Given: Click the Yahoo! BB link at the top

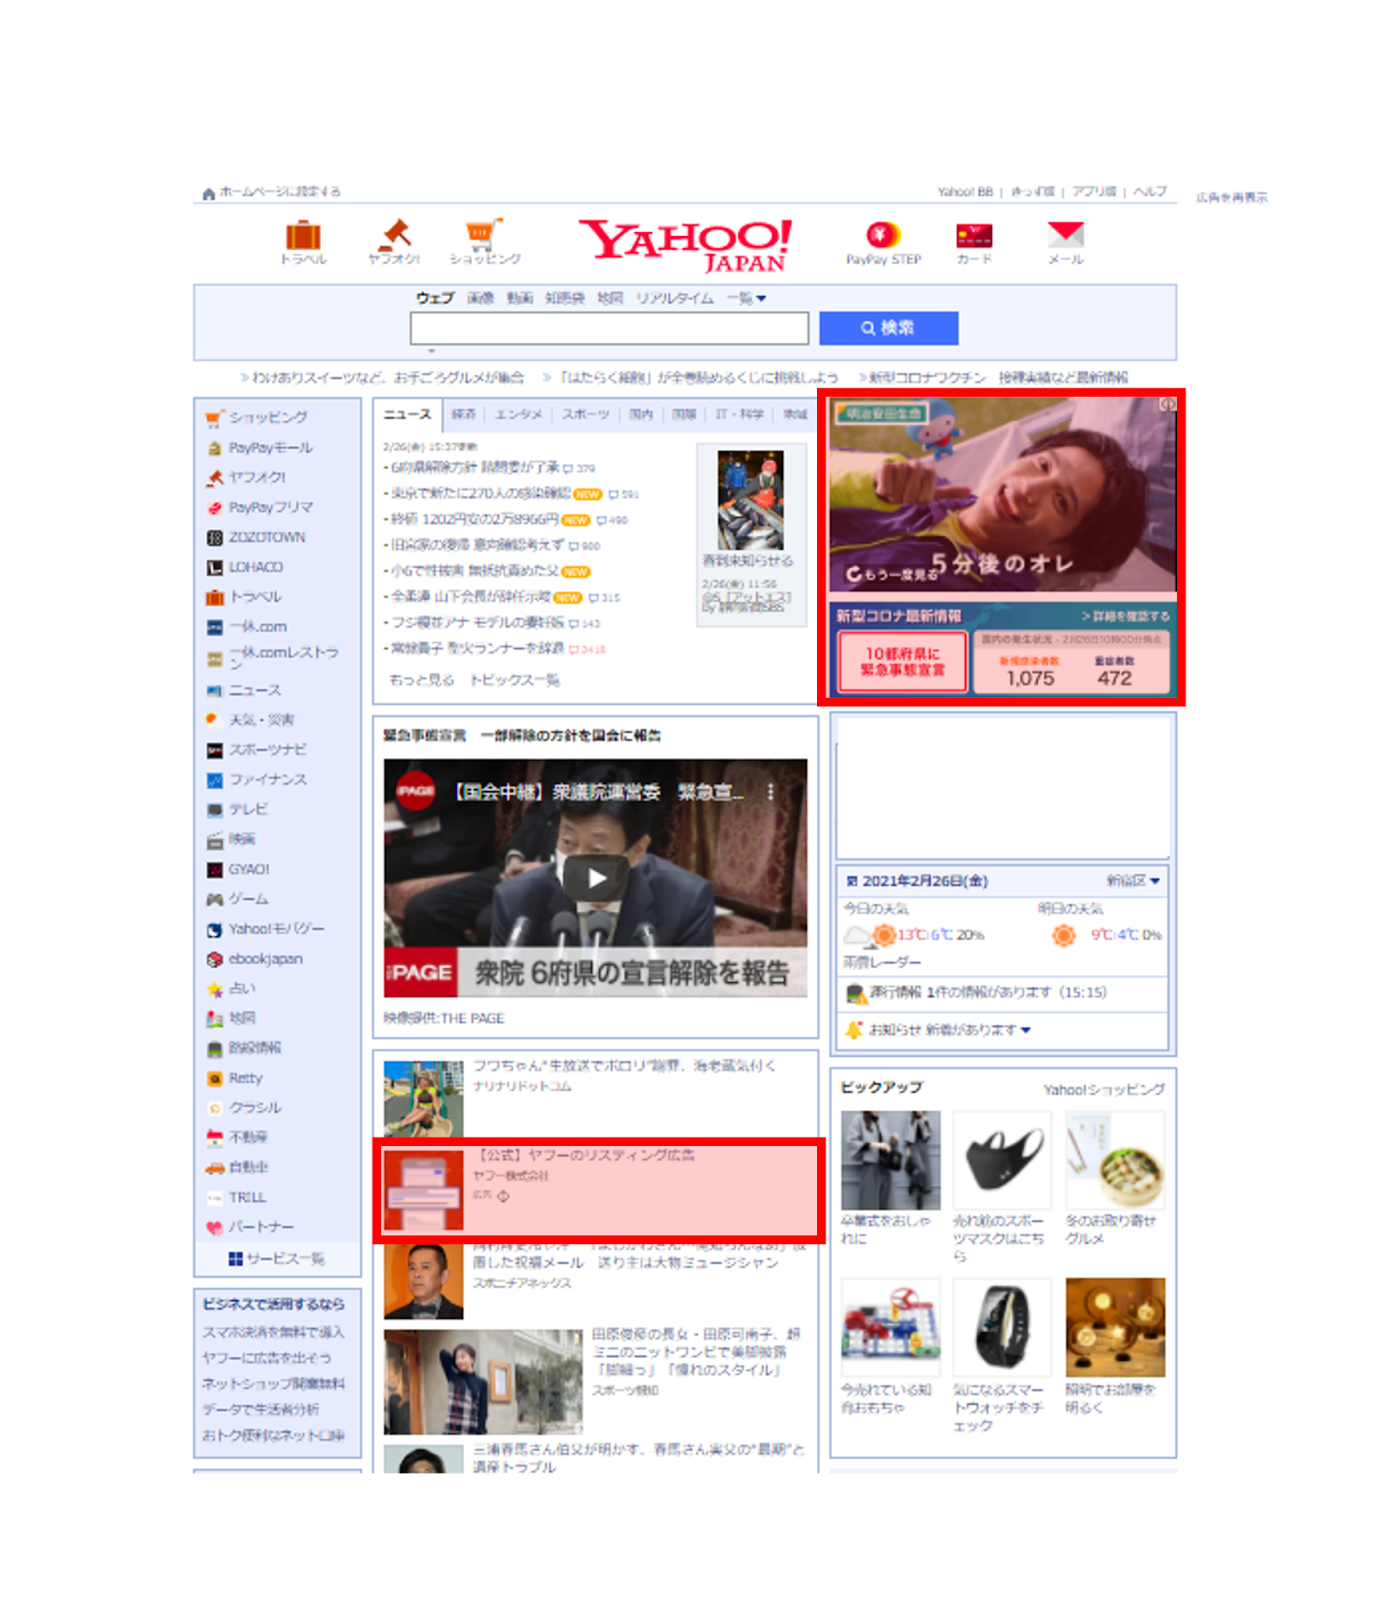Looking at the screenshot, I should 965,191.
